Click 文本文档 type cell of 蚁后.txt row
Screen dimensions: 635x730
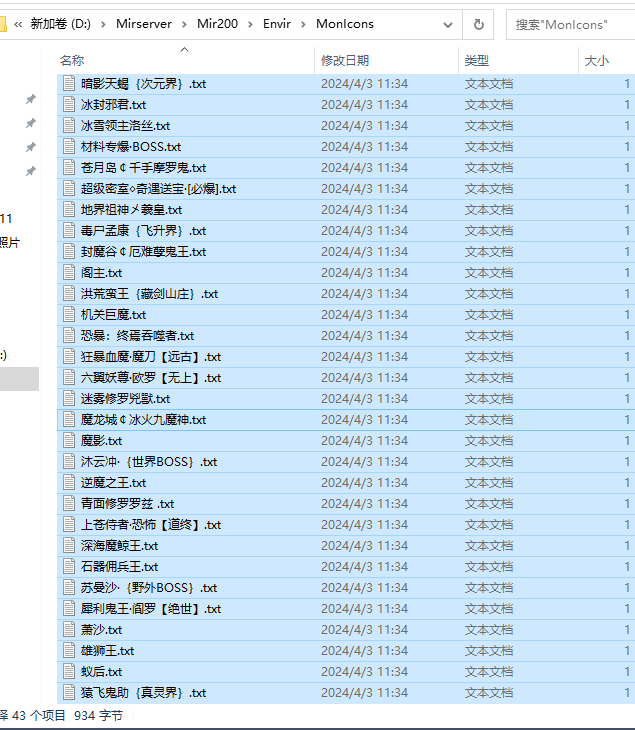(489, 672)
